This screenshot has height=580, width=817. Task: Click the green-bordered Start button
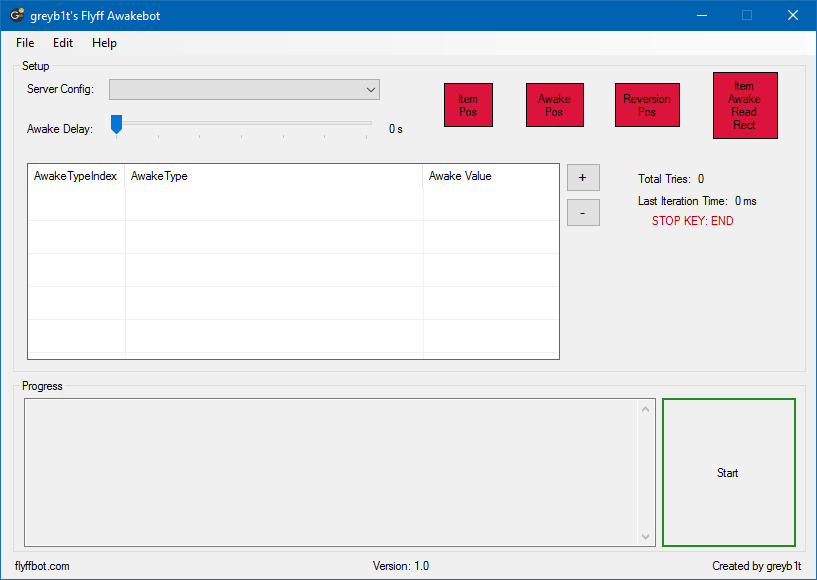(728, 473)
